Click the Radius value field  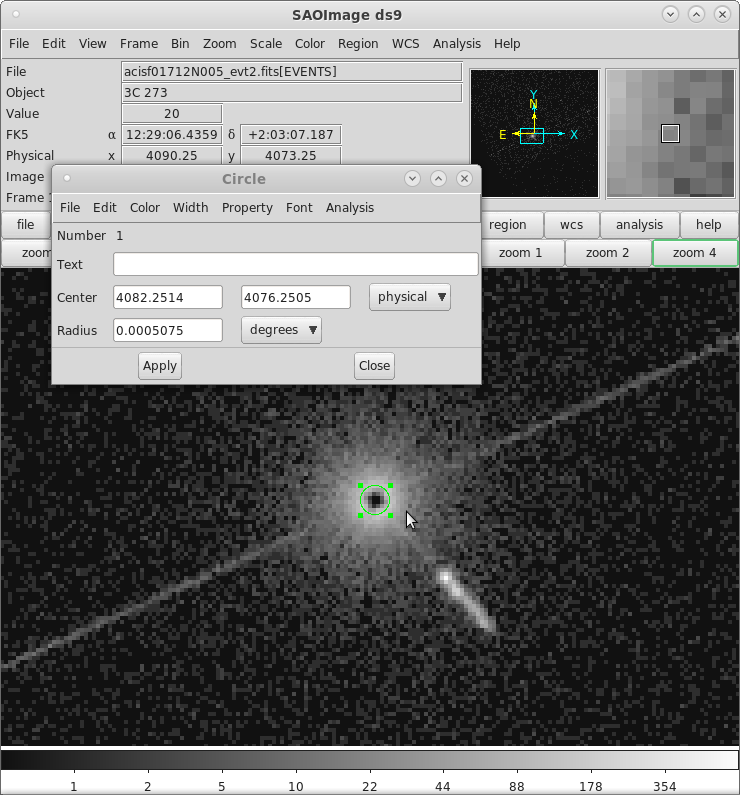pos(168,330)
